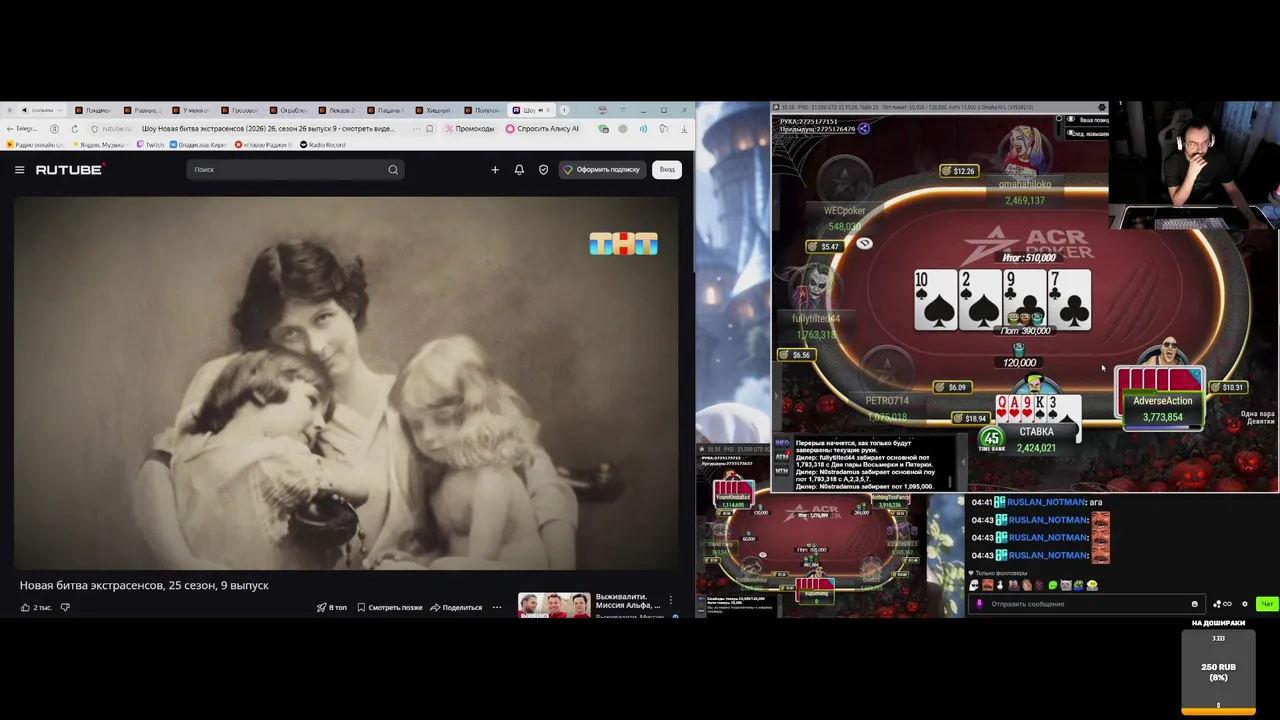
Task: Click the В топ rocket button
Action: 332,607
